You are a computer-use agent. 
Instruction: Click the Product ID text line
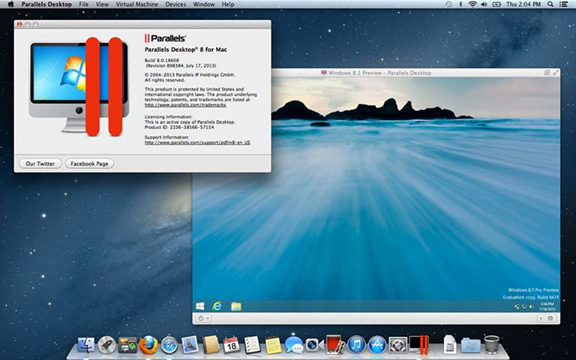tap(179, 127)
